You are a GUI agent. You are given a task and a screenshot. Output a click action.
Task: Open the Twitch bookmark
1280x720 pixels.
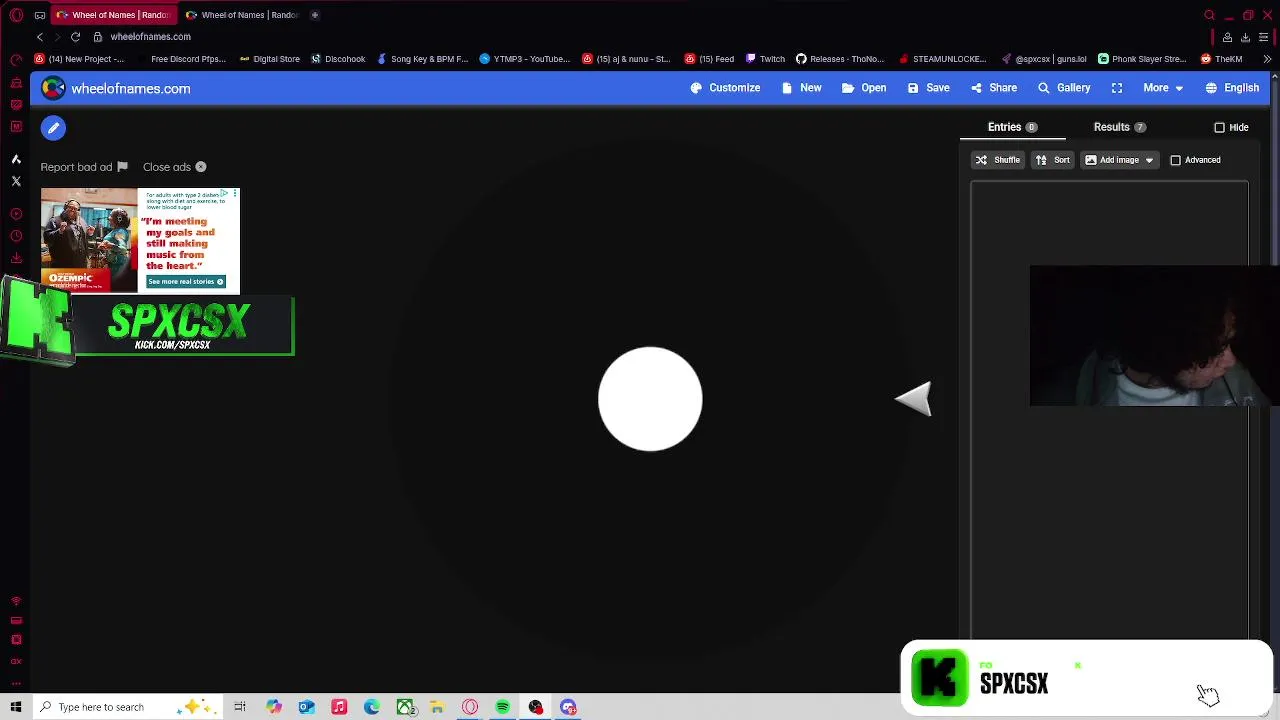pos(765,59)
